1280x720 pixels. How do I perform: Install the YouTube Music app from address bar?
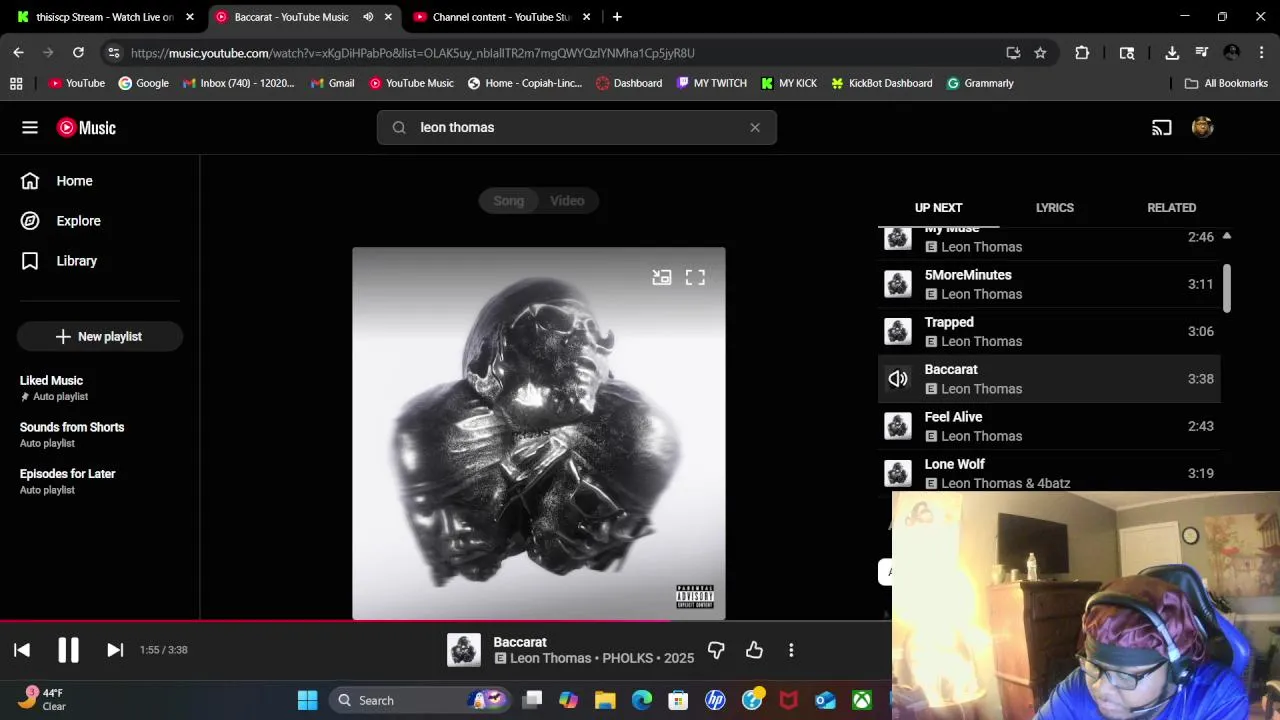1013,53
